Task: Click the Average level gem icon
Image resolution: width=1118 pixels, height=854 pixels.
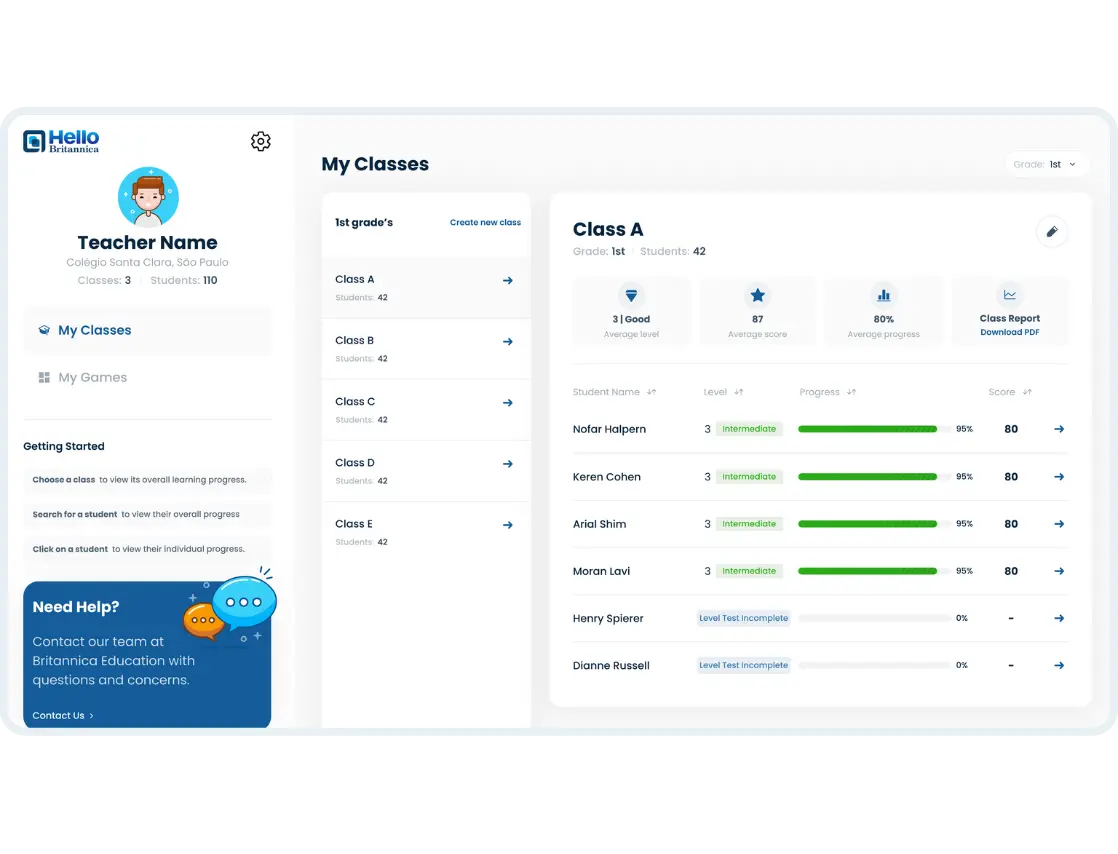Action: [x=631, y=295]
